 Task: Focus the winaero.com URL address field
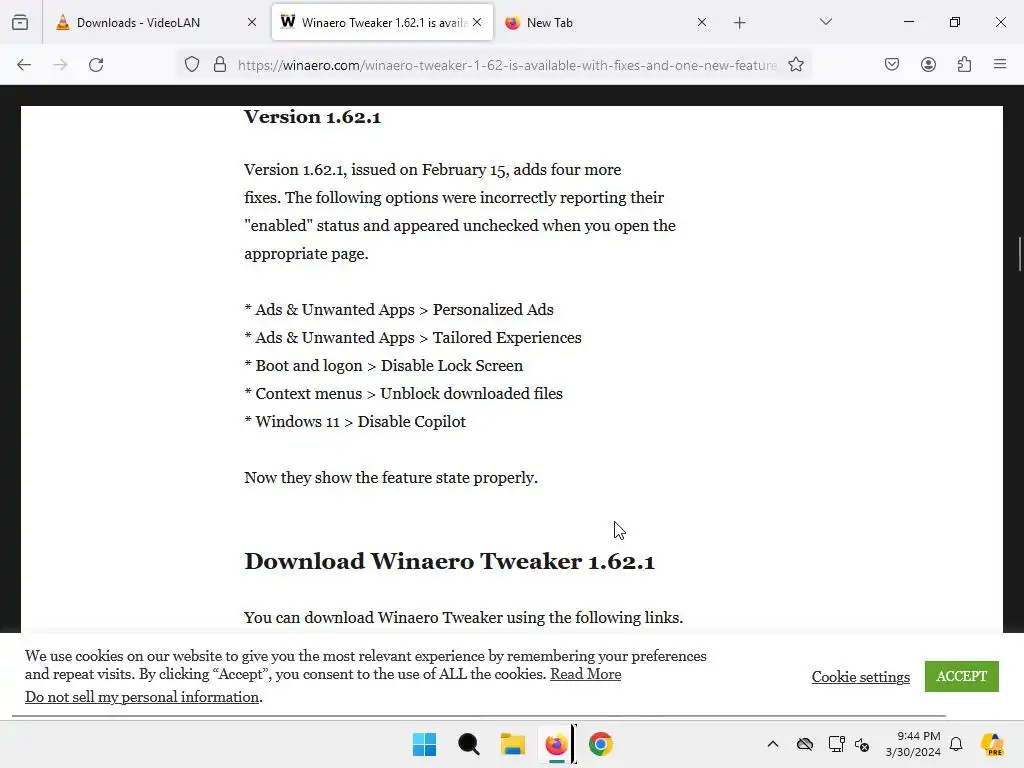click(507, 65)
